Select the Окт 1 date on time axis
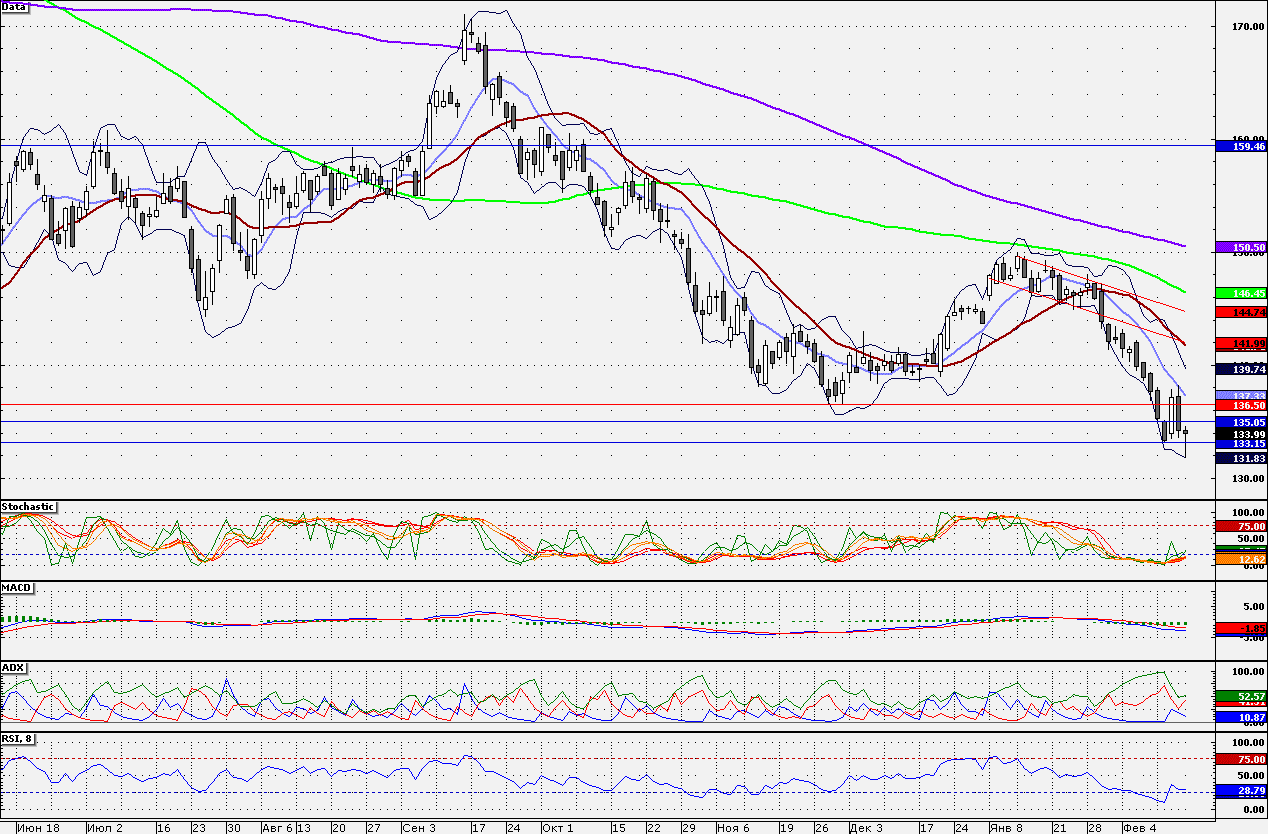 click(555, 828)
